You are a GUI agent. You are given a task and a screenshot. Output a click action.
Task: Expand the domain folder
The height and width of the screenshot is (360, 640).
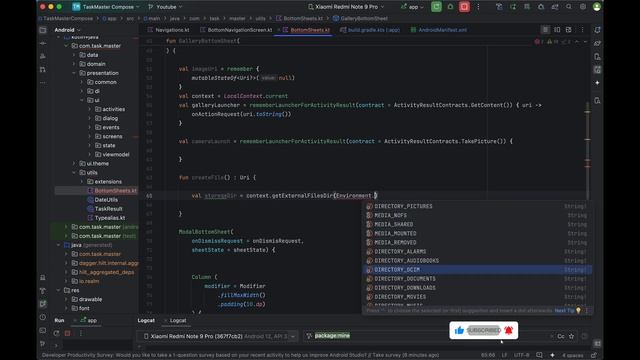[74, 64]
